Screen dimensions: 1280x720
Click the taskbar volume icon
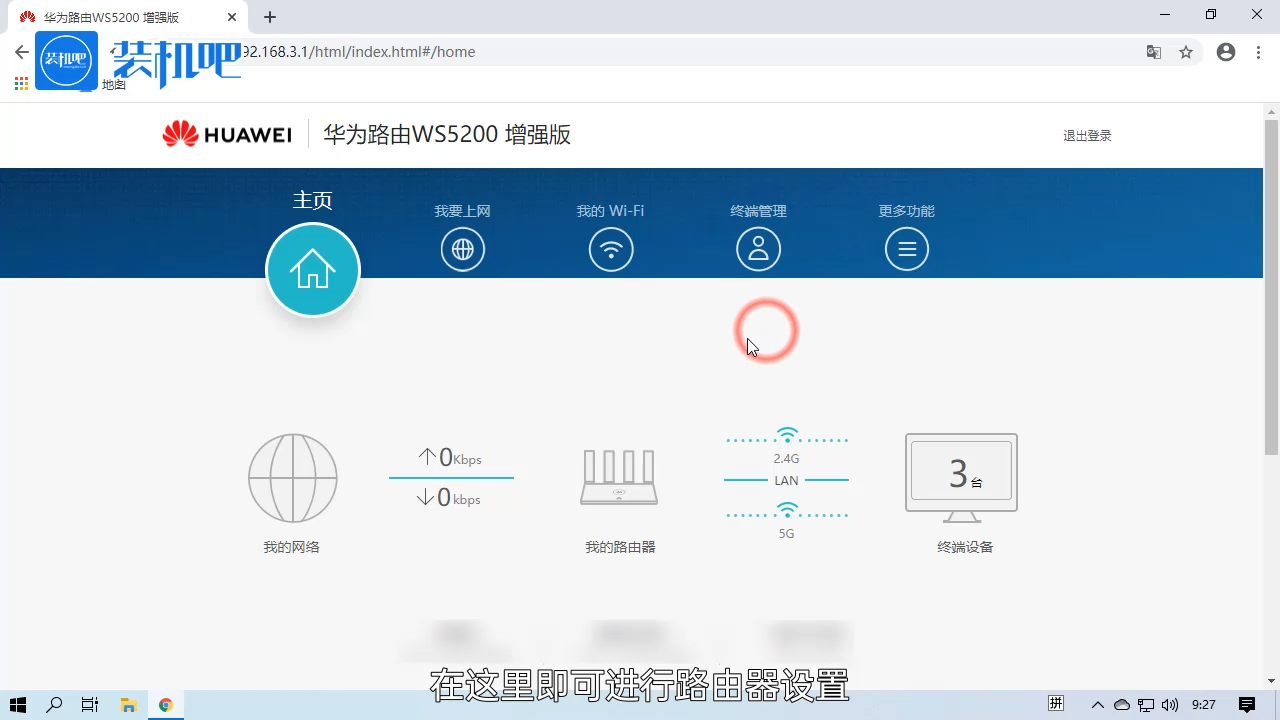(1169, 705)
